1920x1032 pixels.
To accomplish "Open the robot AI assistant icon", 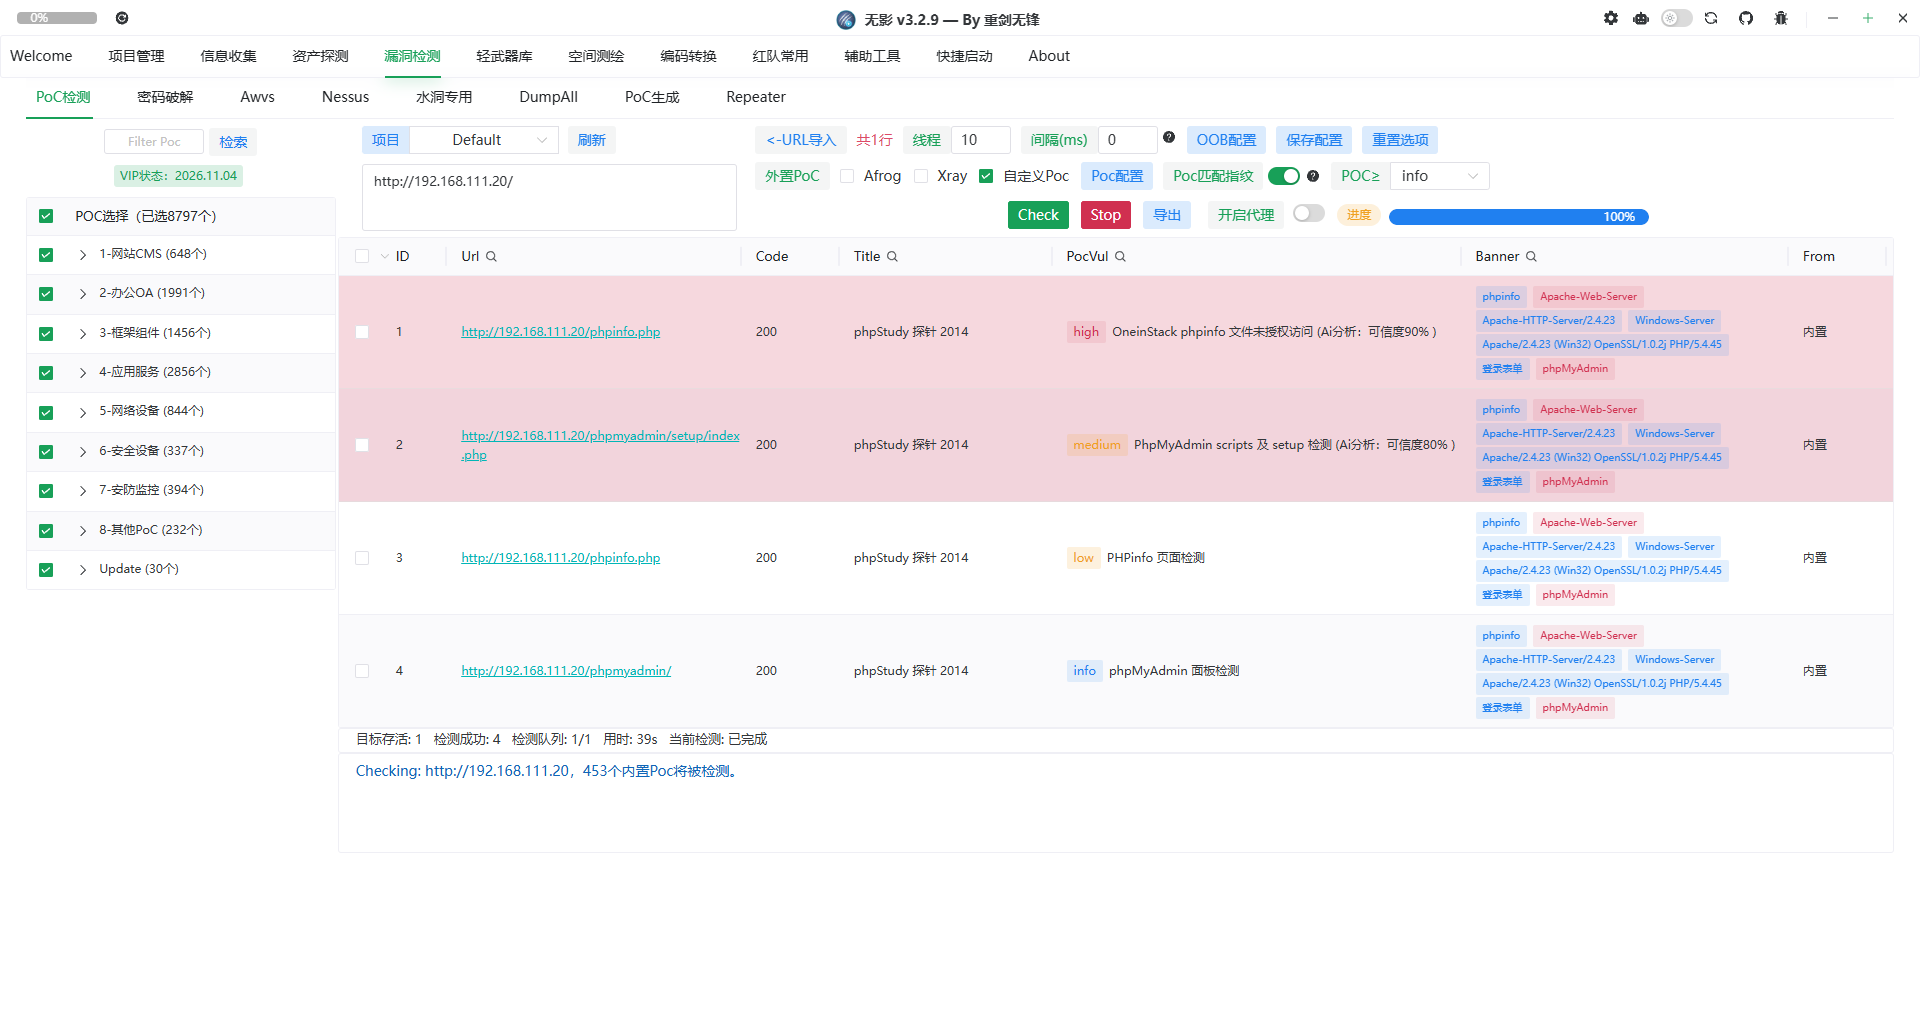I will point(1641,18).
